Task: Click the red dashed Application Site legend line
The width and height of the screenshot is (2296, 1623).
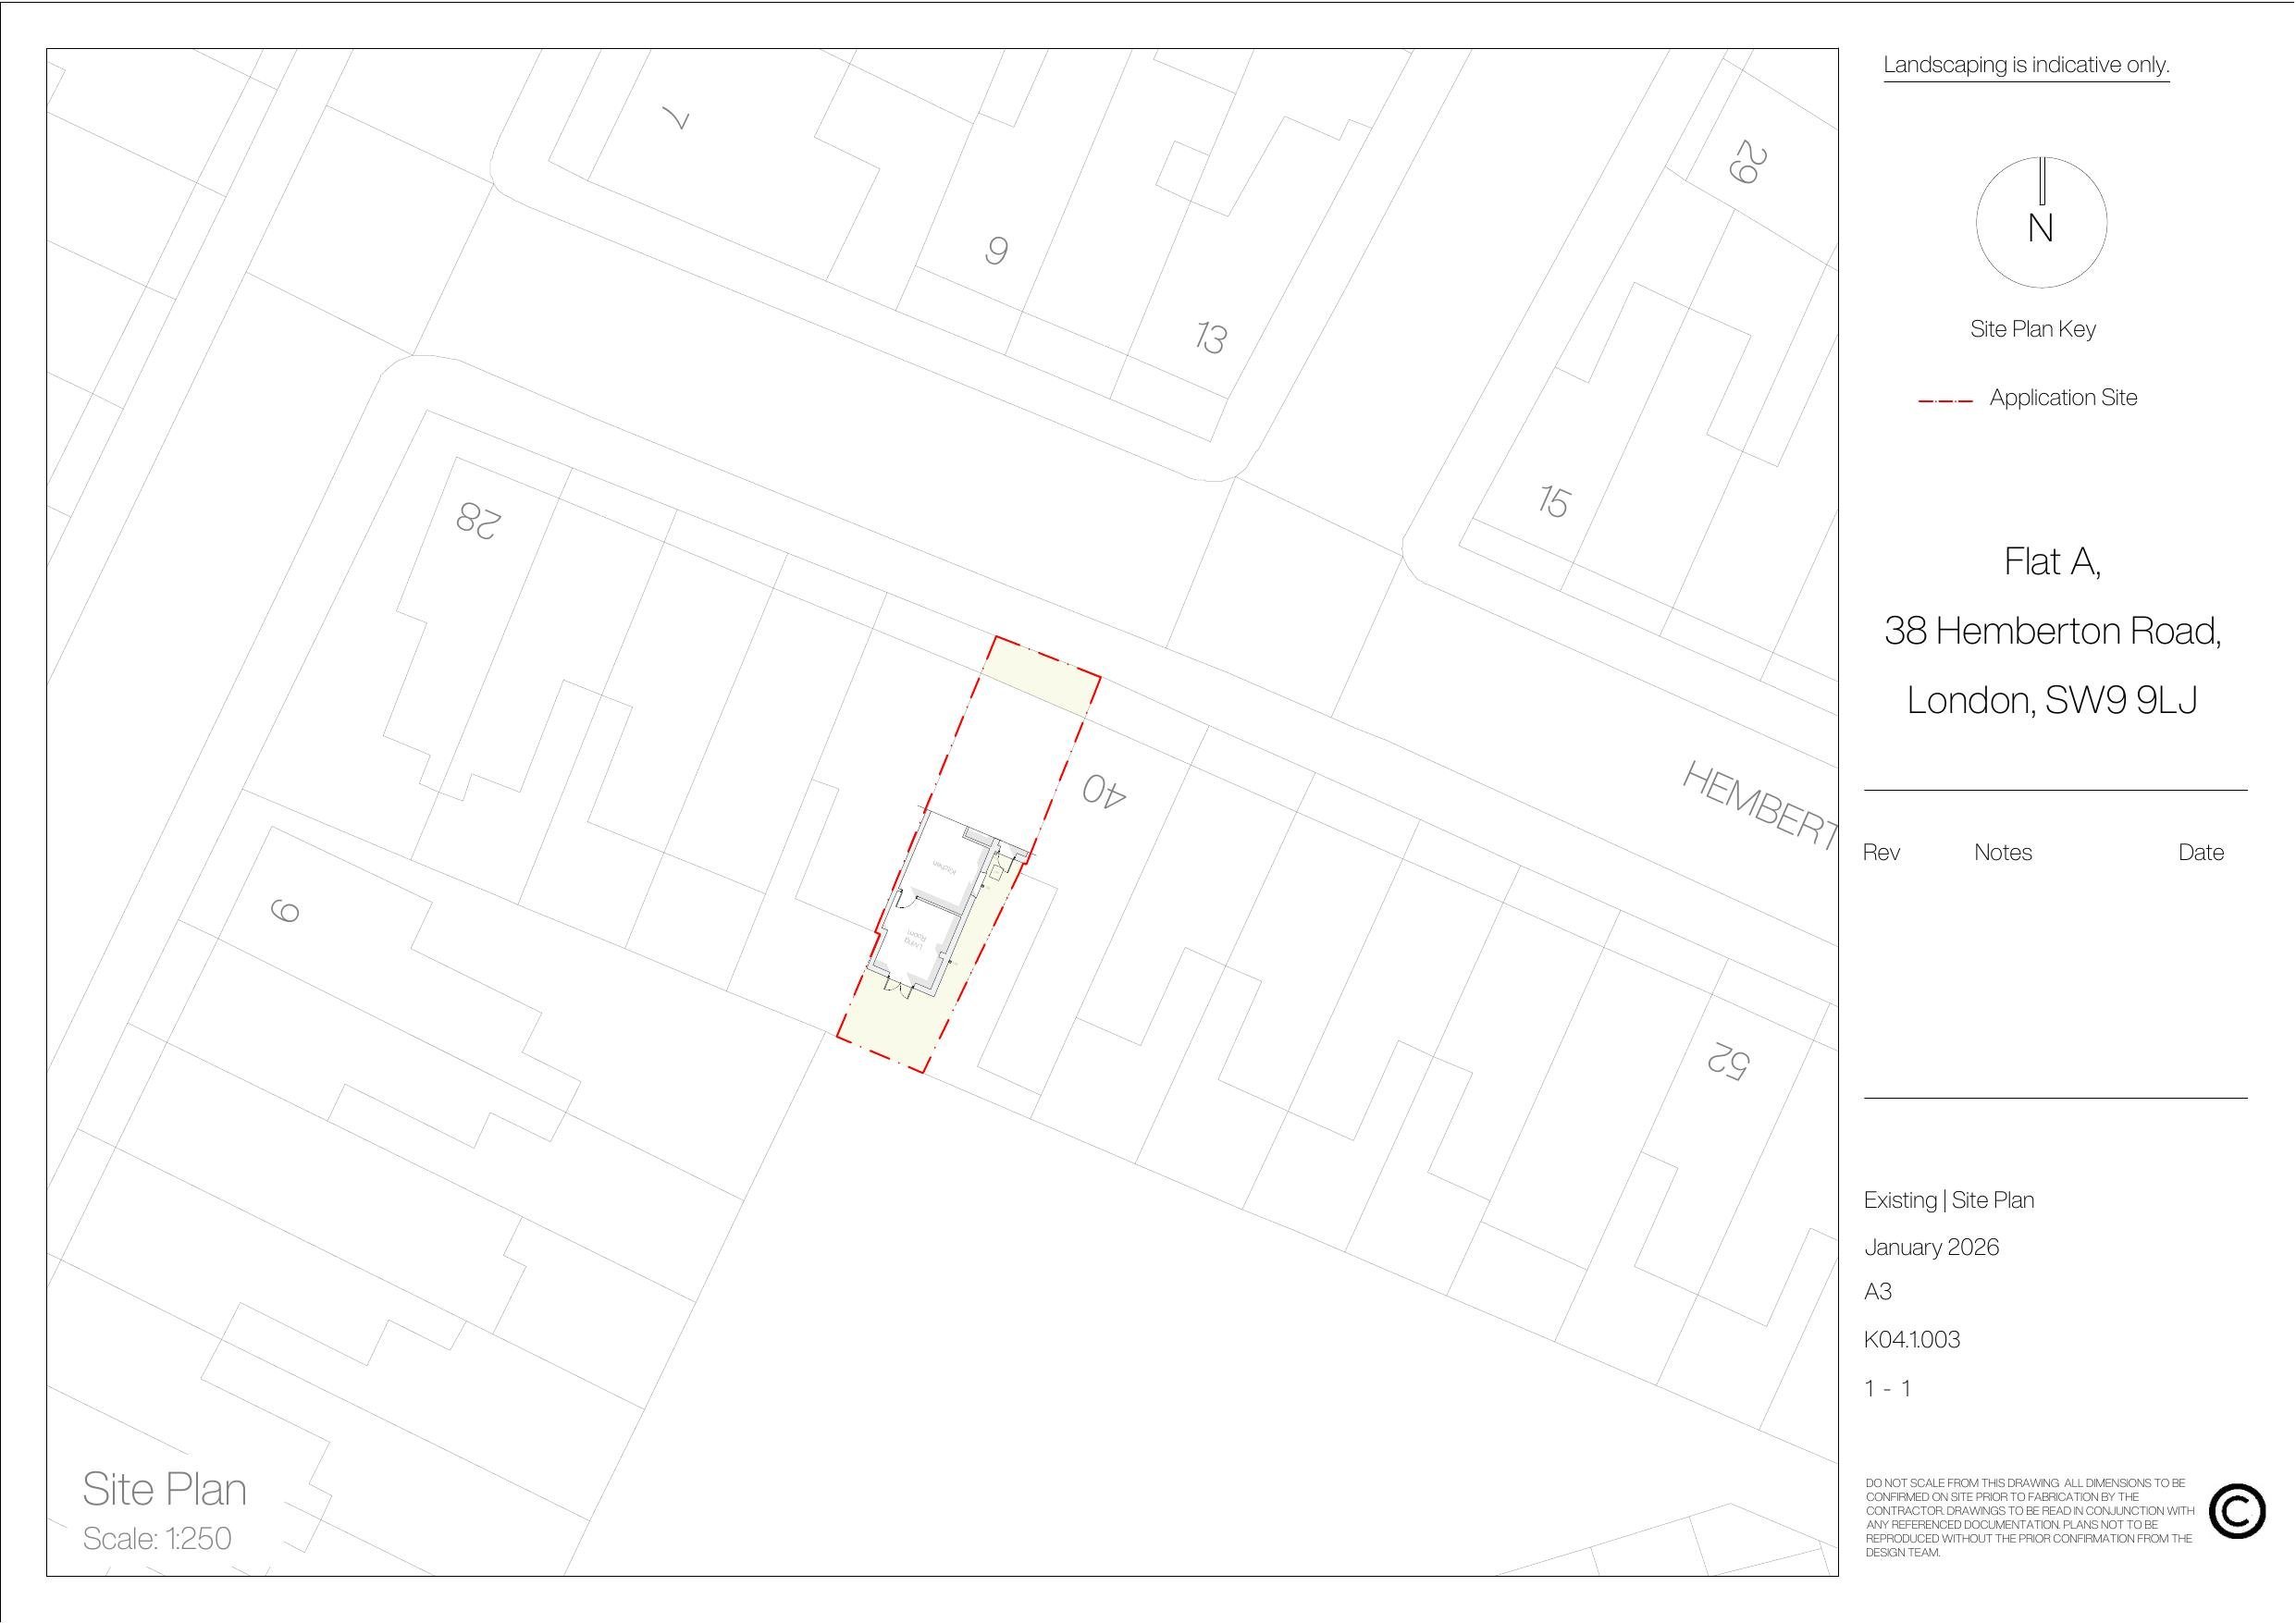Action: [x=1945, y=401]
